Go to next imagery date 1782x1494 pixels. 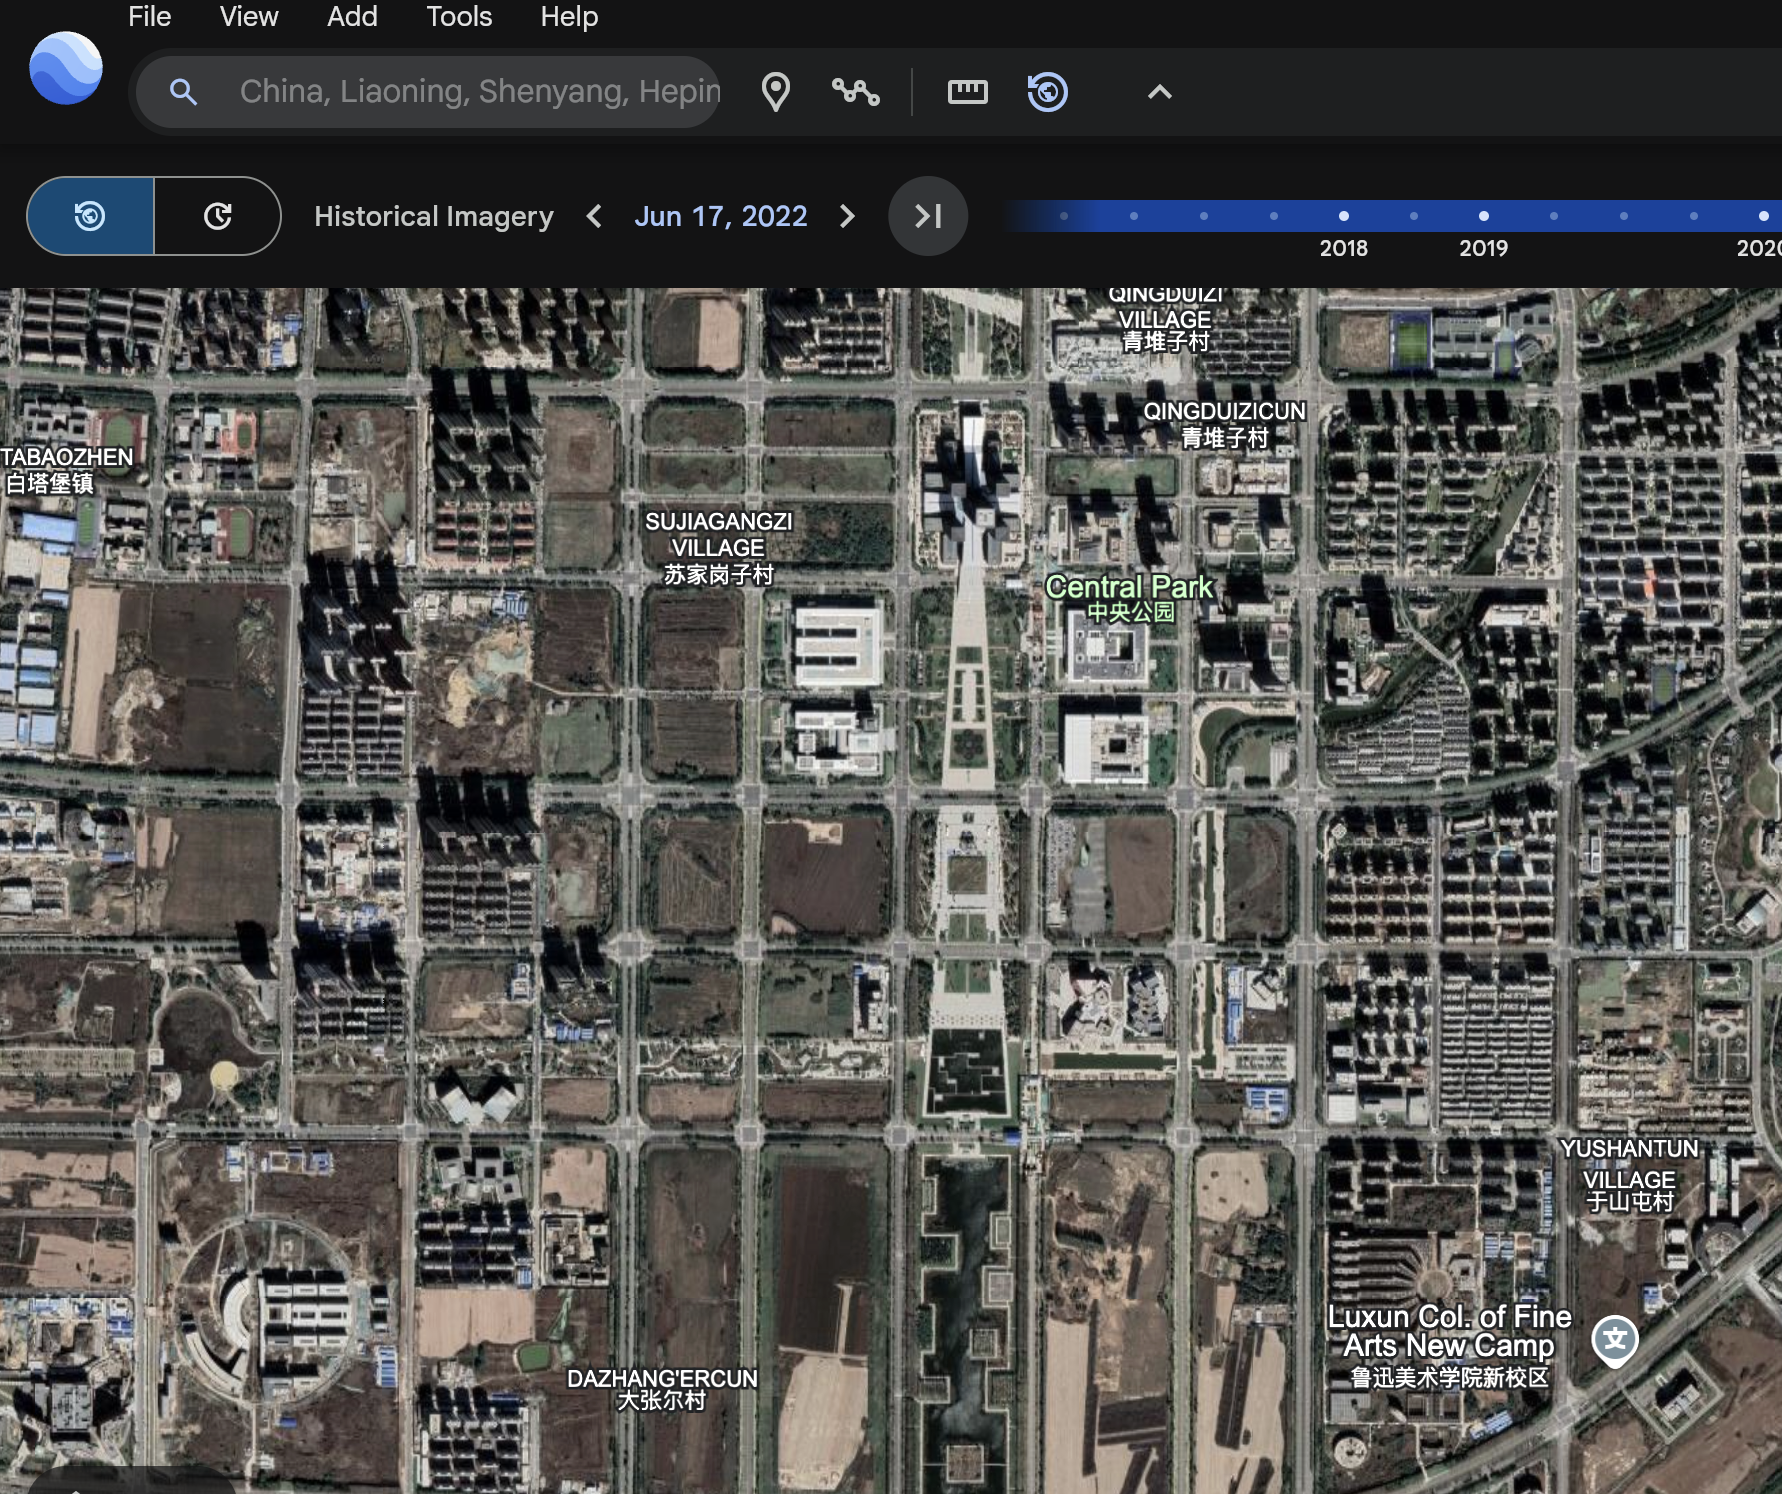pos(847,216)
